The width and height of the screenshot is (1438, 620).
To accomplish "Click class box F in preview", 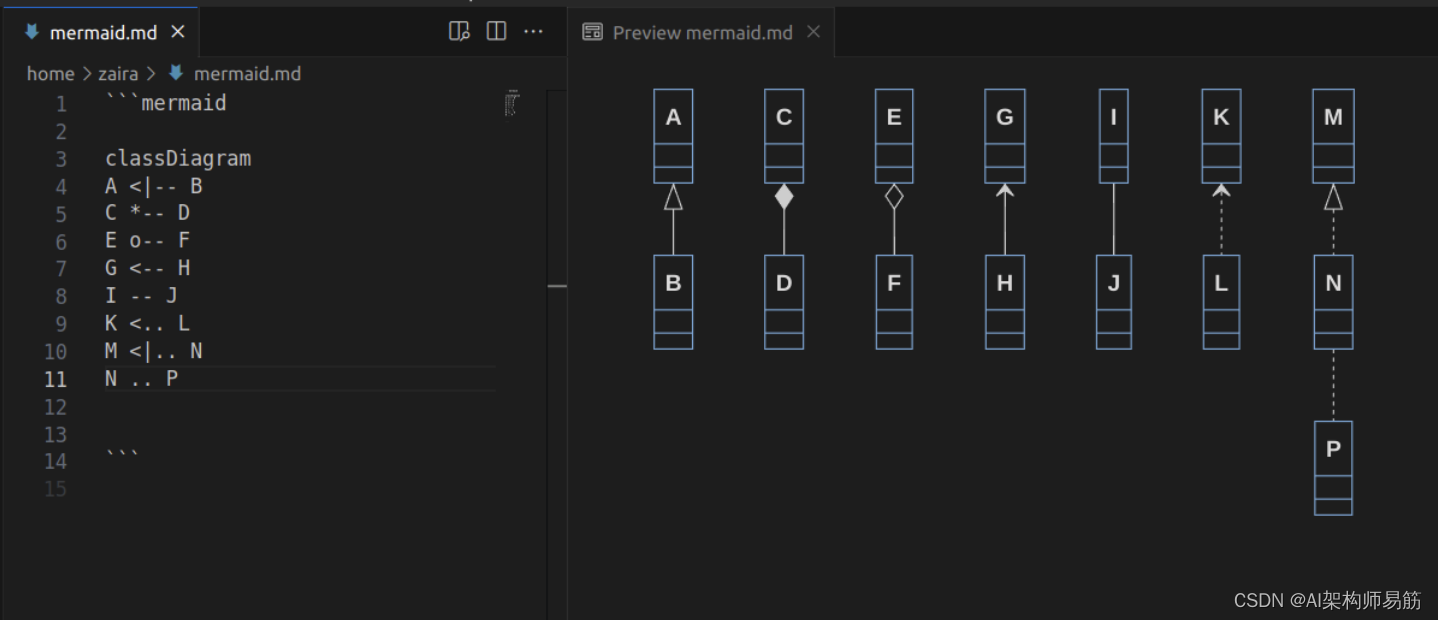I will pos(894,302).
